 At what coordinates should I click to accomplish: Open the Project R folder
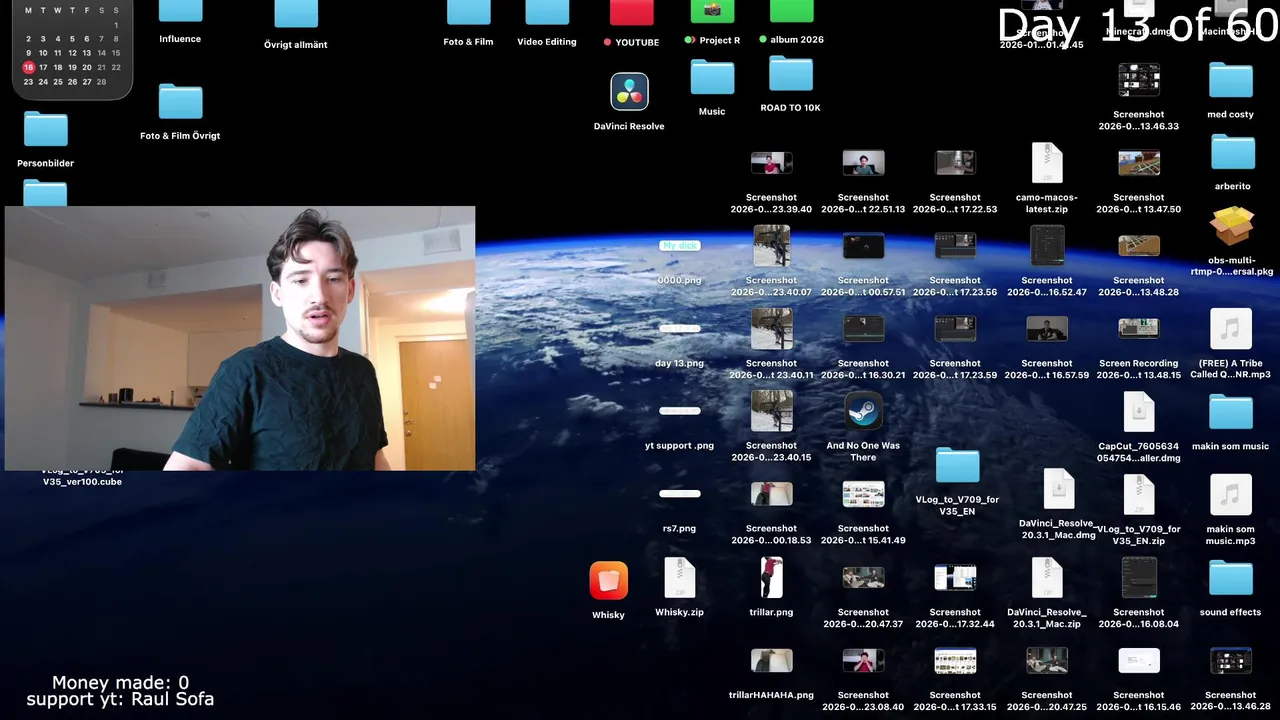(x=712, y=11)
